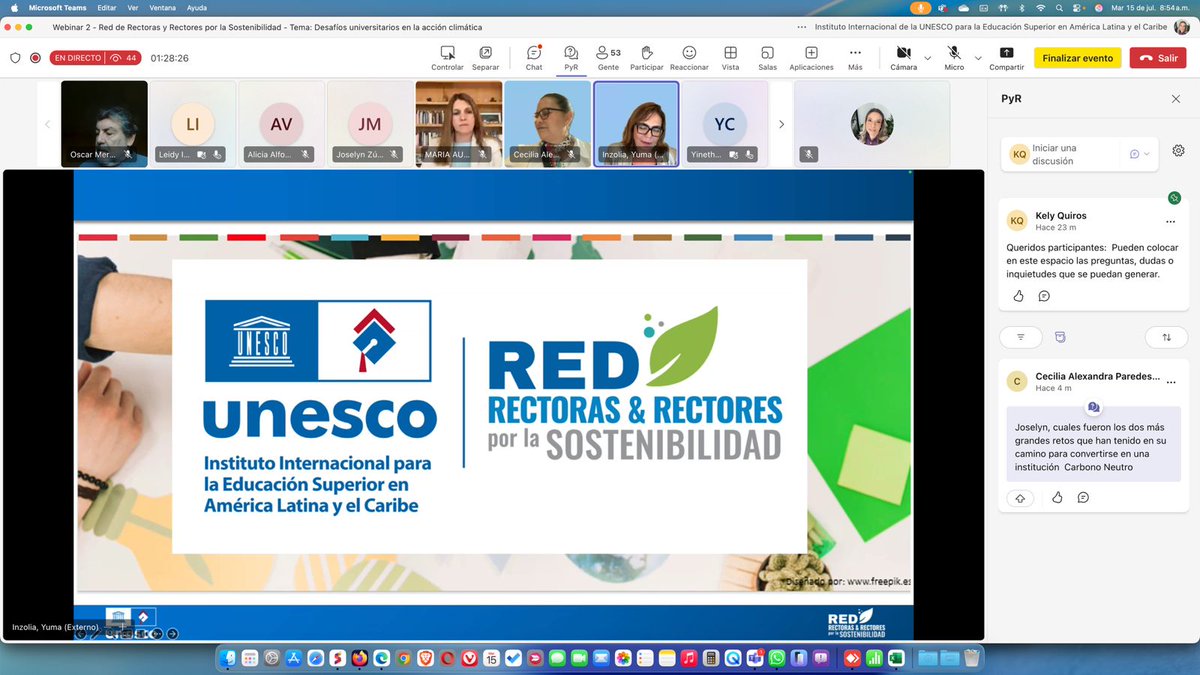
Task: Click the recording indicator icon
Action: click(35, 58)
